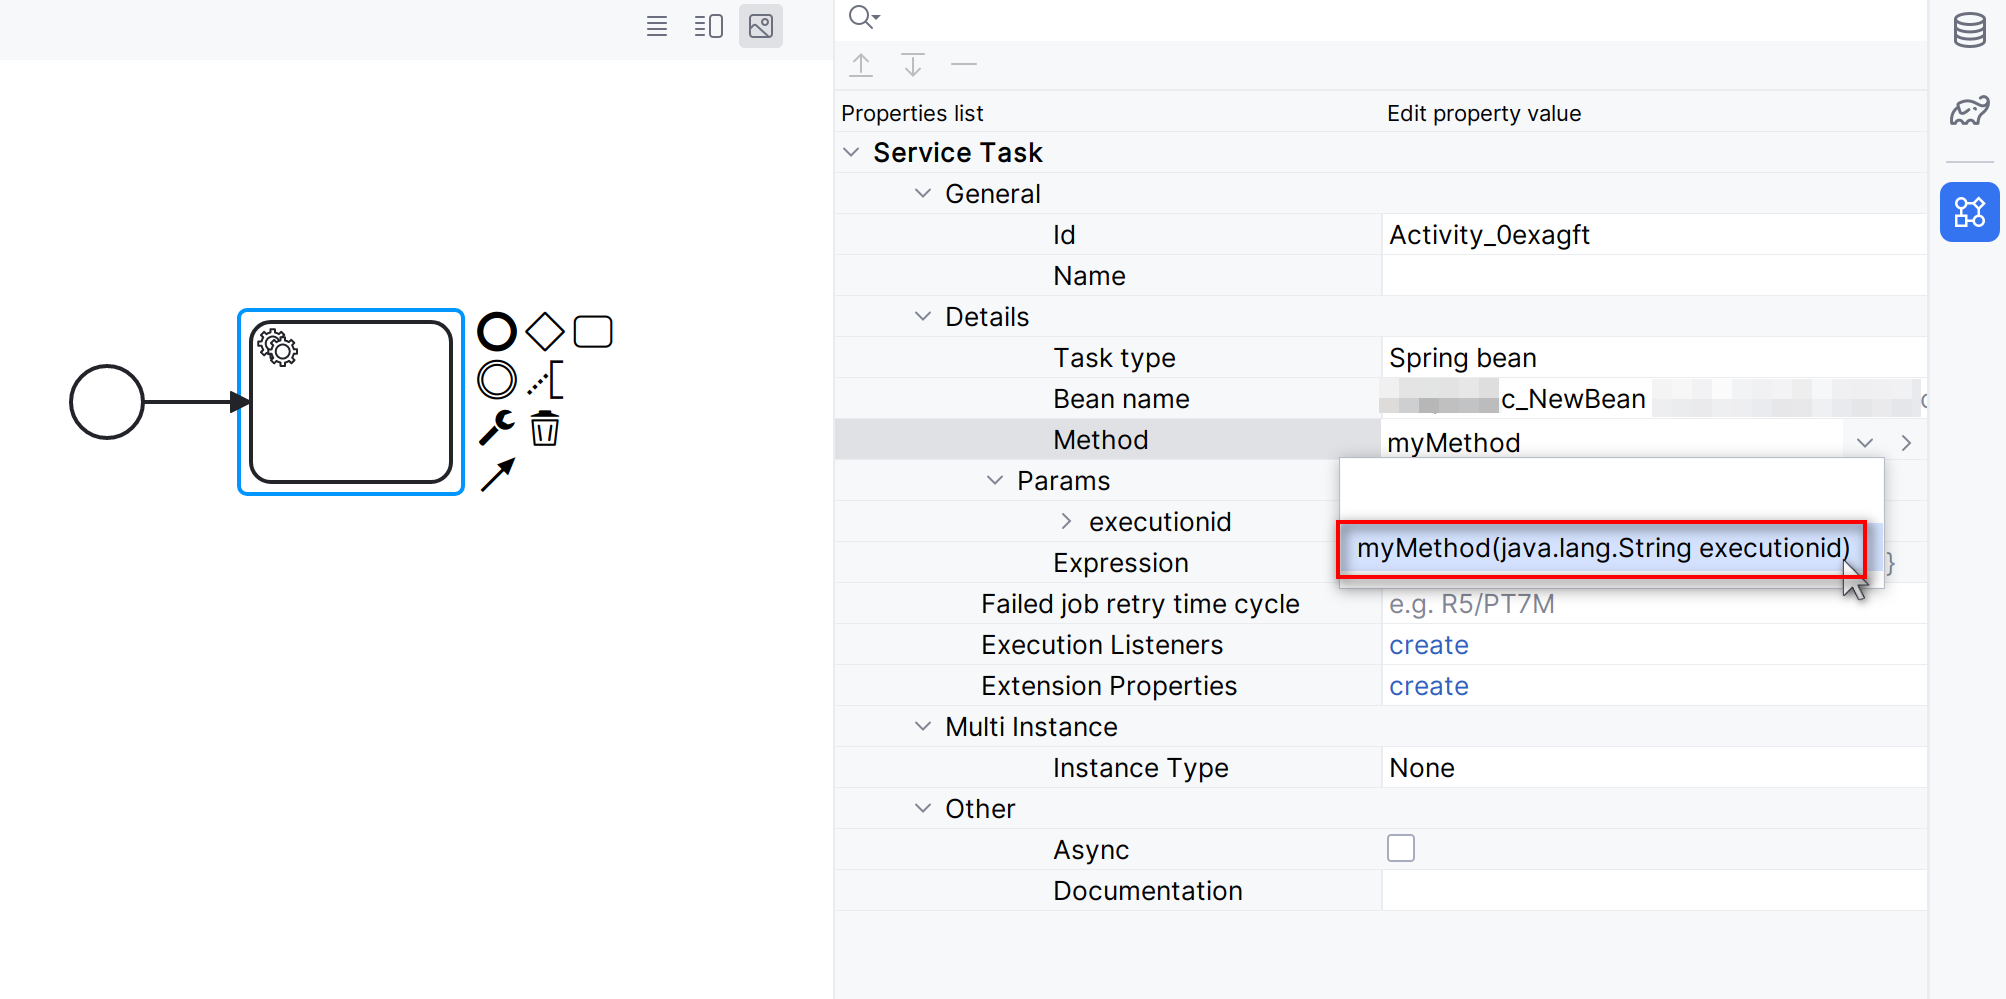Click the wrench change-type icon
Image resolution: width=2006 pixels, height=999 pixels.
[x=497, y=428]
